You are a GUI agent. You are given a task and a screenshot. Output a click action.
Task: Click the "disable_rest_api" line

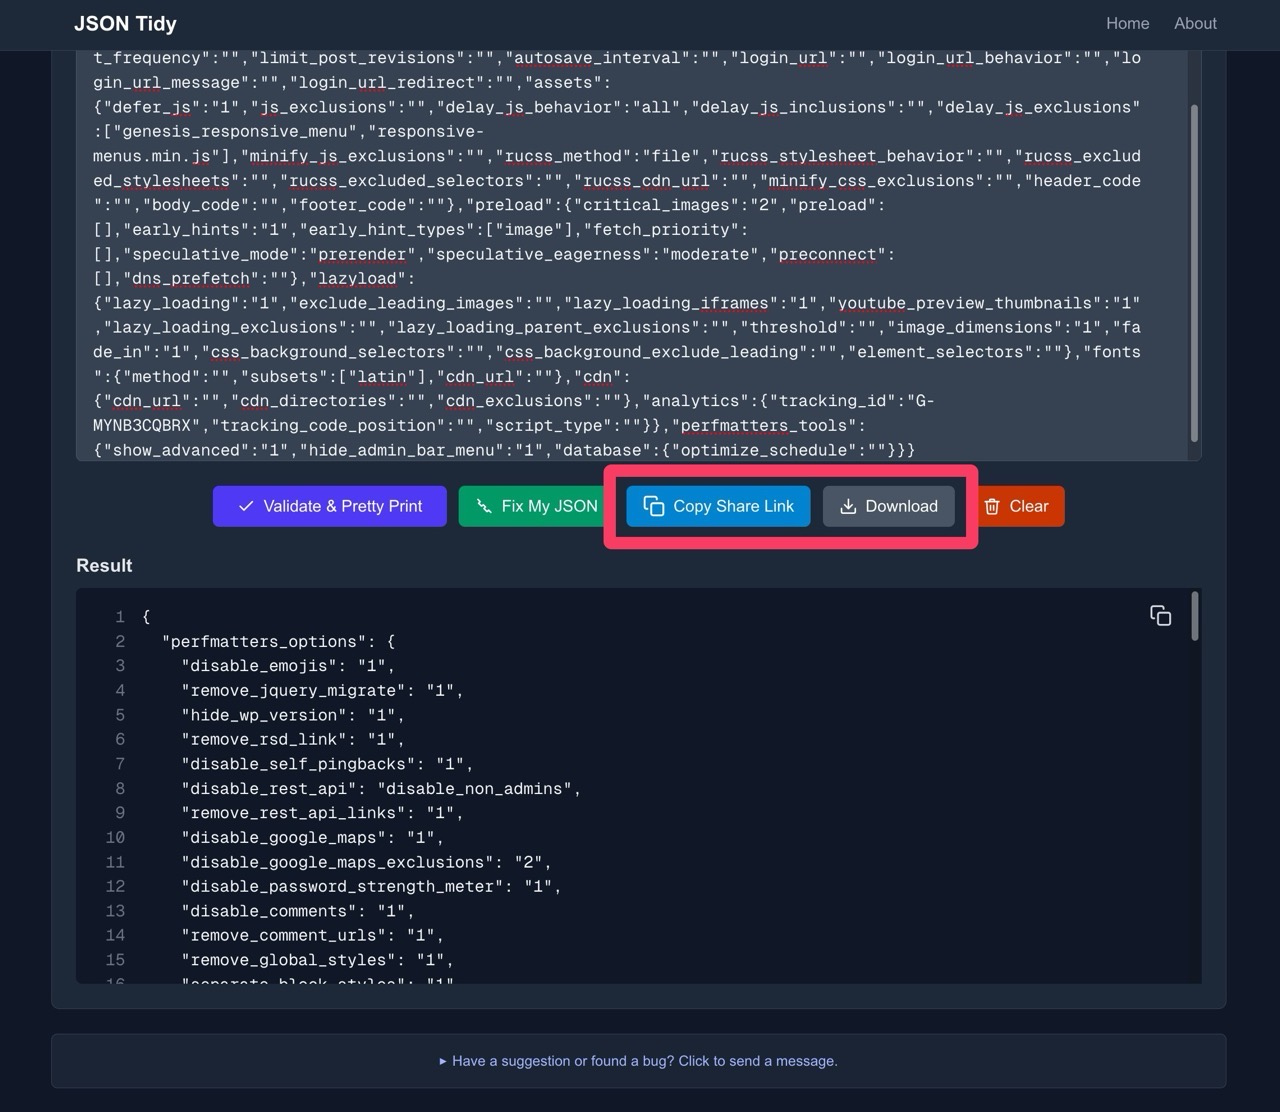(x=381, y=788)
